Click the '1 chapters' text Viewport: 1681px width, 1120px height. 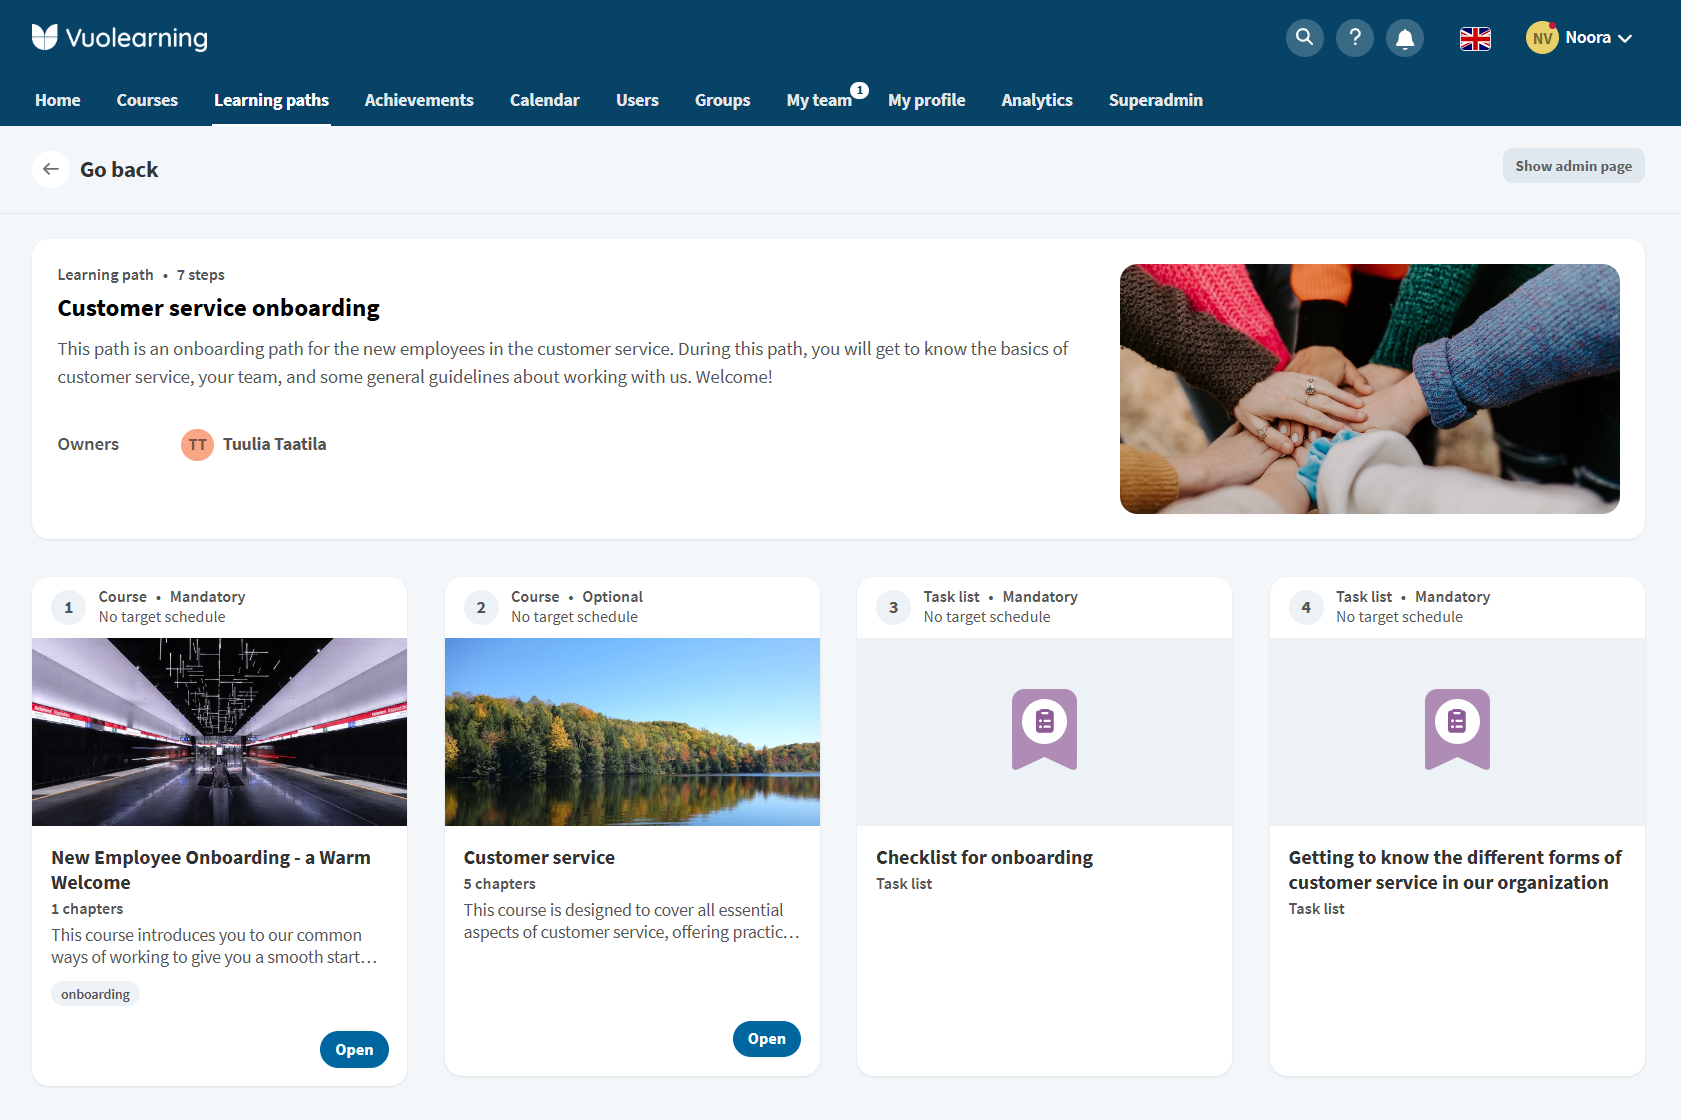click(x=87, y=909)
